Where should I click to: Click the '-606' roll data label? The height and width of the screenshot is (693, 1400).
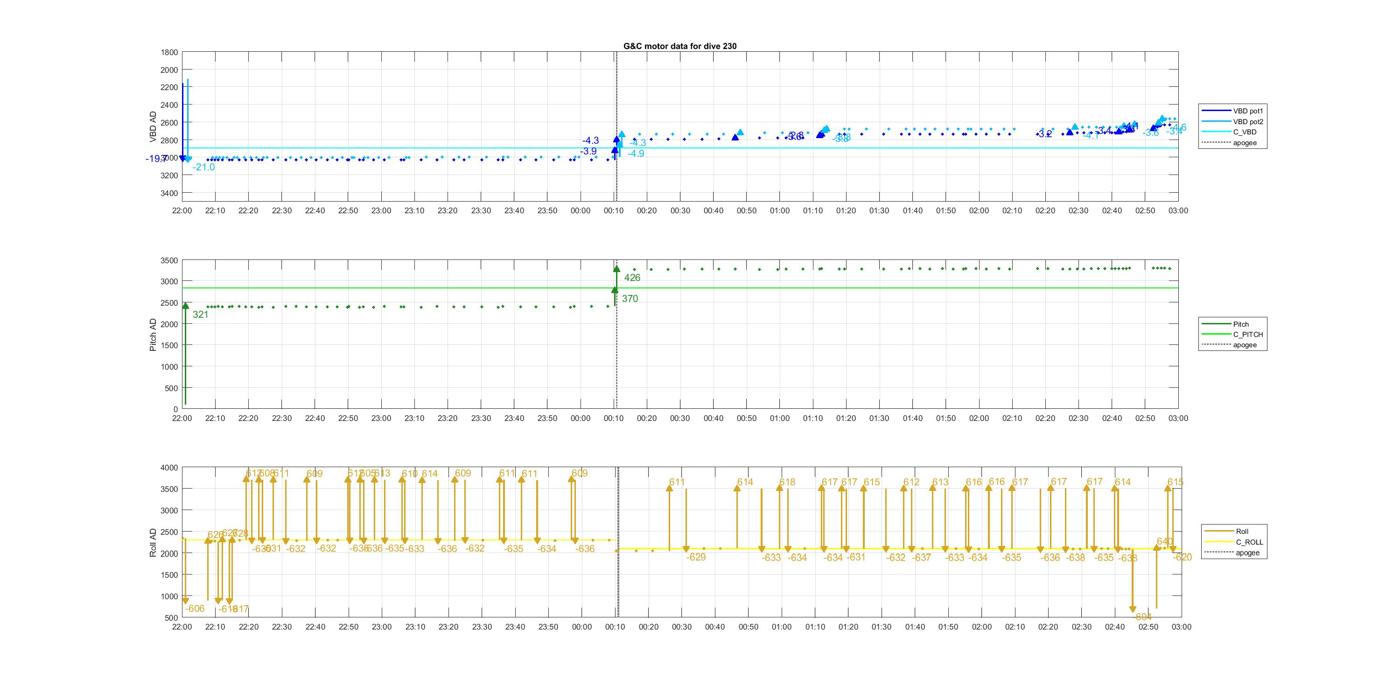(x=195, y=609)
